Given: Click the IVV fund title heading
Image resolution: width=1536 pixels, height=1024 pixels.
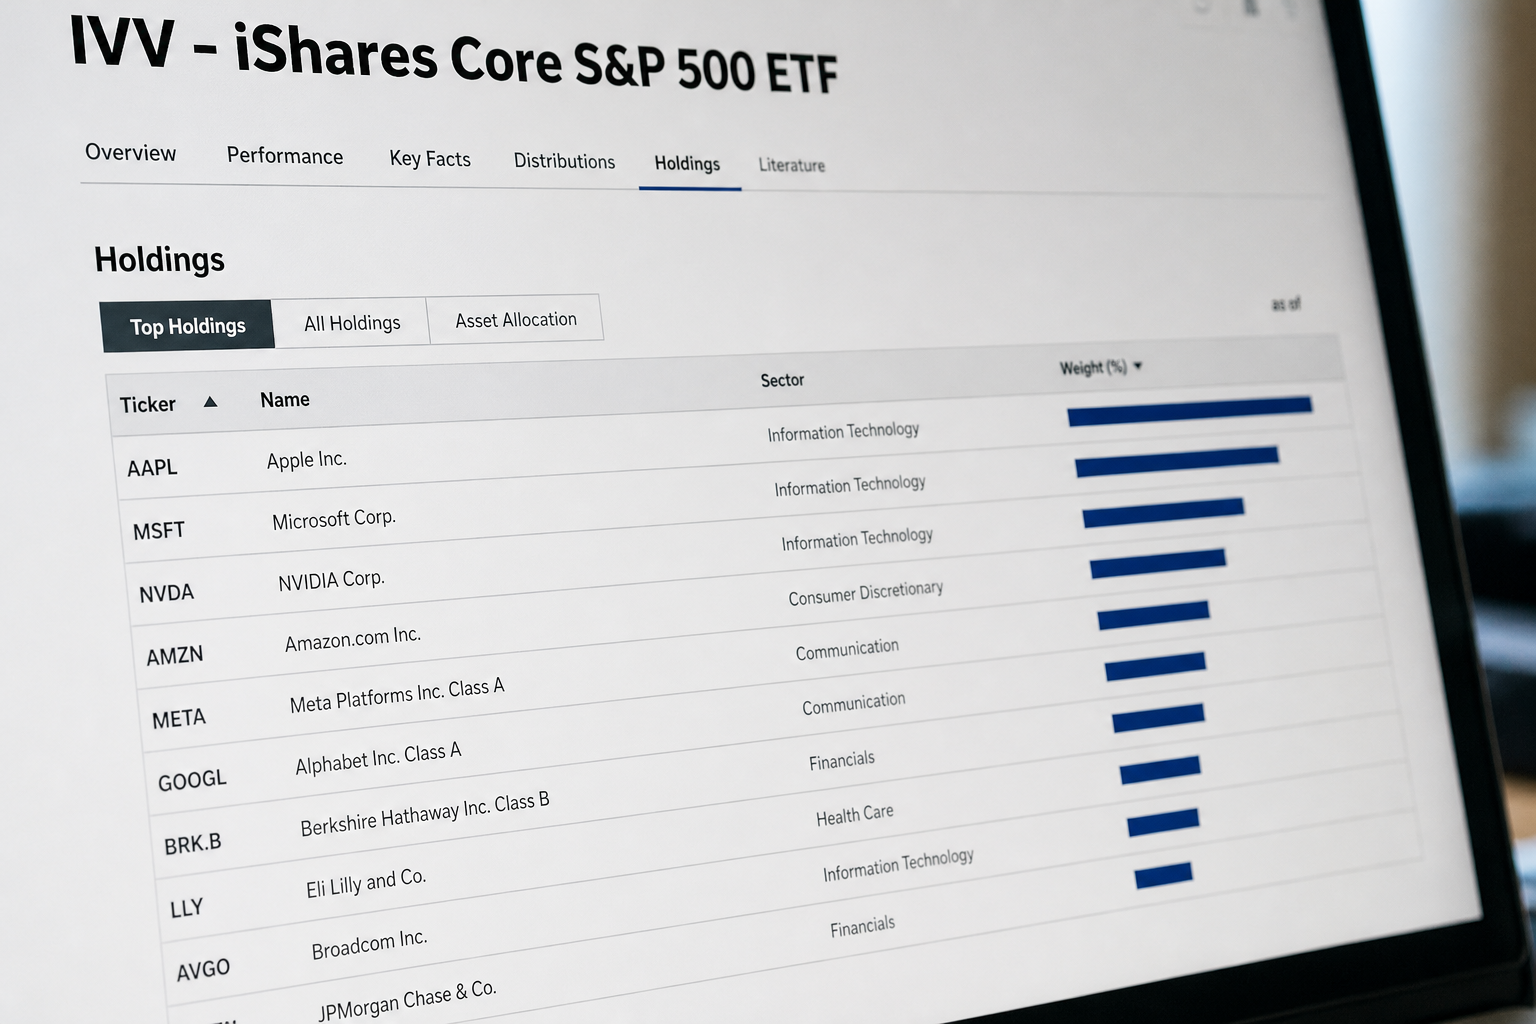Looking at the screenshot, I should (x=453, y=54).
